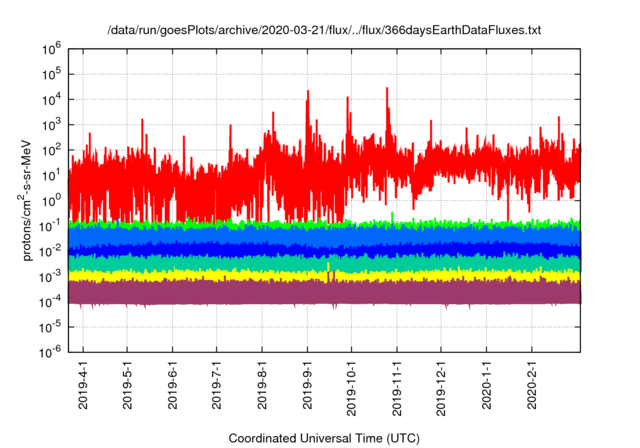Click the 10^5 y-axis tick label
The width and height of the screenshot is (640, 448).
(x=51, y=74)
